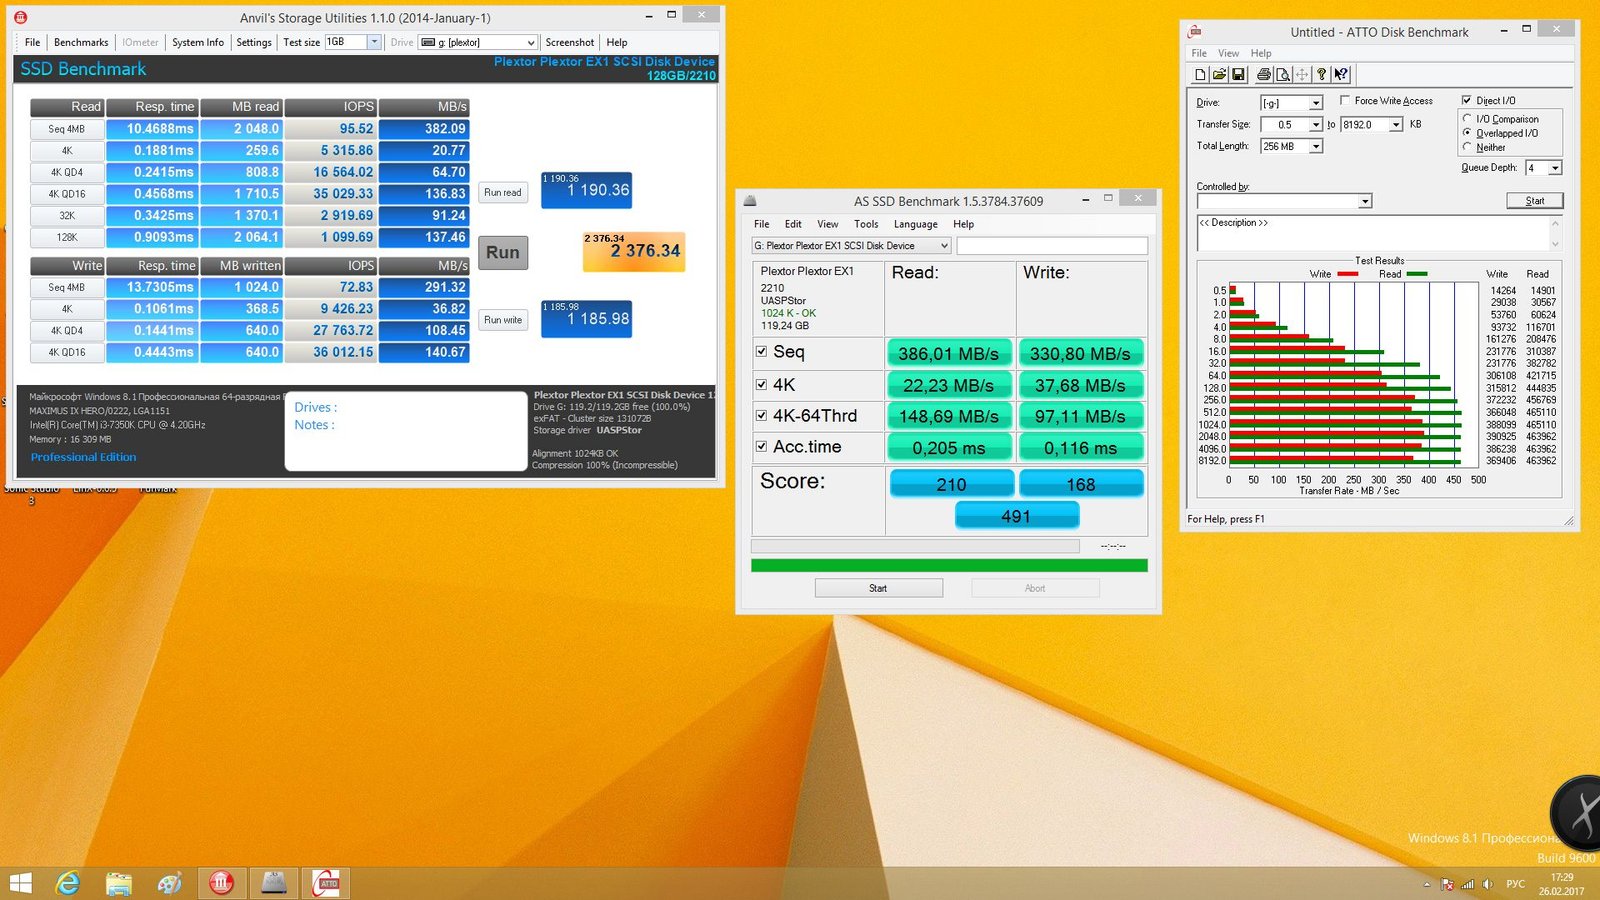Image resolution: width=1600 pixels, height=900 pixels.
Task: Click the Save floppy icon in ATTO toolbar
Action: 1238,74
